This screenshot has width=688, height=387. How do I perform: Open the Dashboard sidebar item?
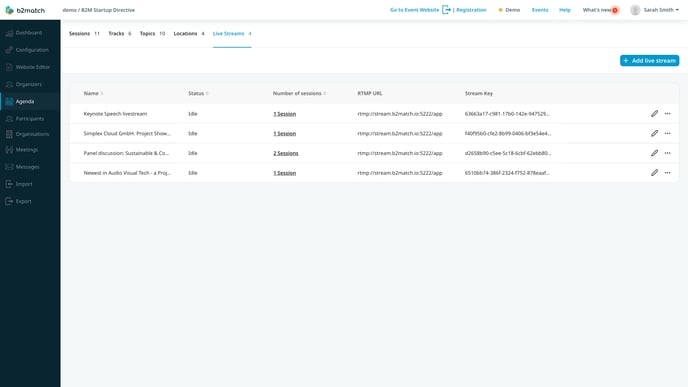coord(30,33)
